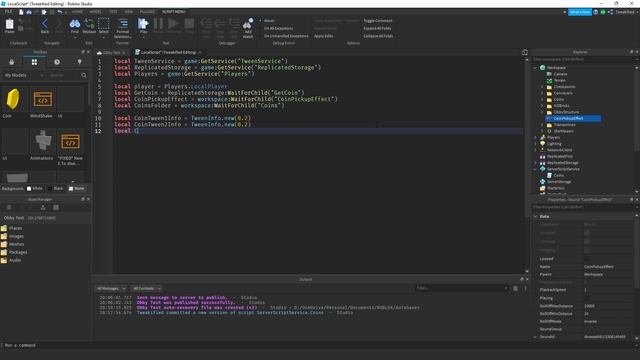Expand the ReplicatedStorage tree node
The width and height of the screenshot is (640, 360).
pyautogui.click(x=536, y=163)
